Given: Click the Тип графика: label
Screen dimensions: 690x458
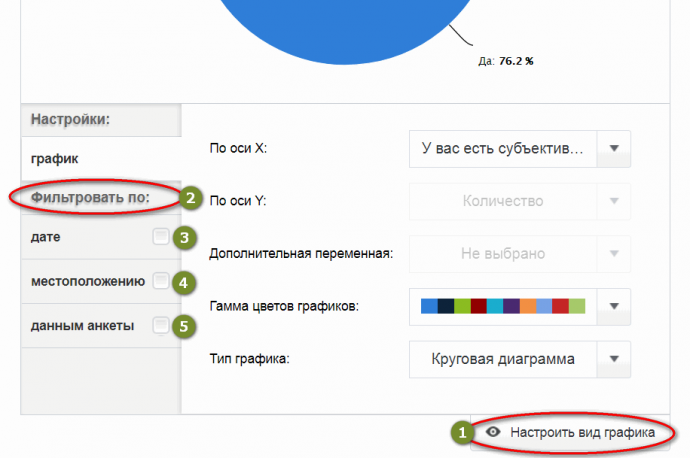Looking at the screenshot, I should point(250,359).
